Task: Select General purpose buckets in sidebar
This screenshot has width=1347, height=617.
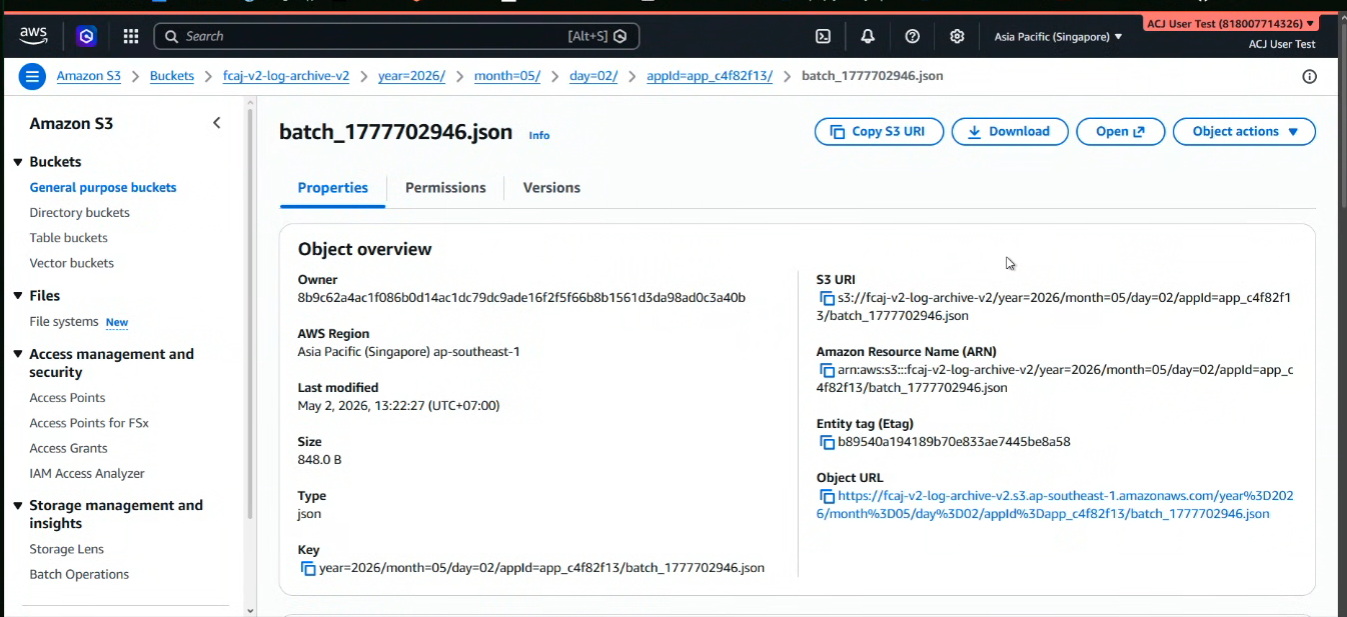Action: pos(103,187)
